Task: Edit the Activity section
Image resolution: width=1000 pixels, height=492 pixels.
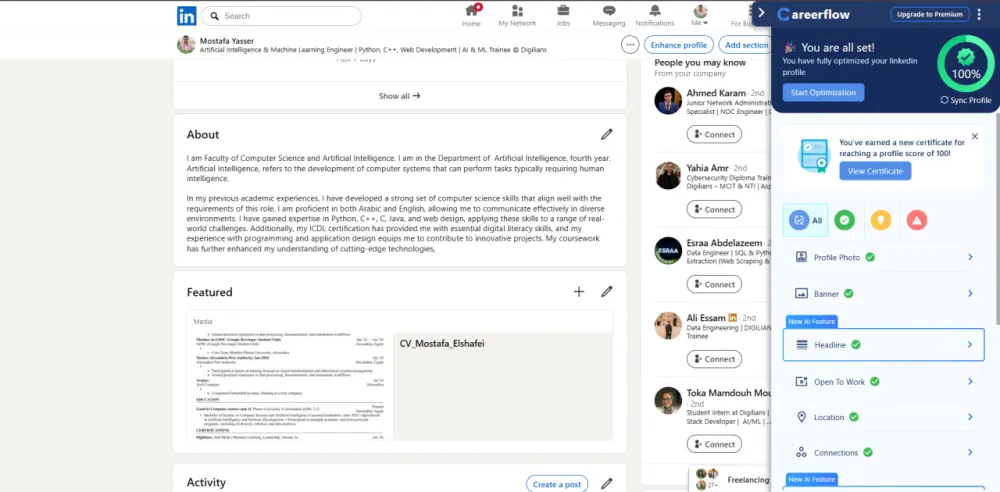Action: pyautogui.click(x=607, y=483)
